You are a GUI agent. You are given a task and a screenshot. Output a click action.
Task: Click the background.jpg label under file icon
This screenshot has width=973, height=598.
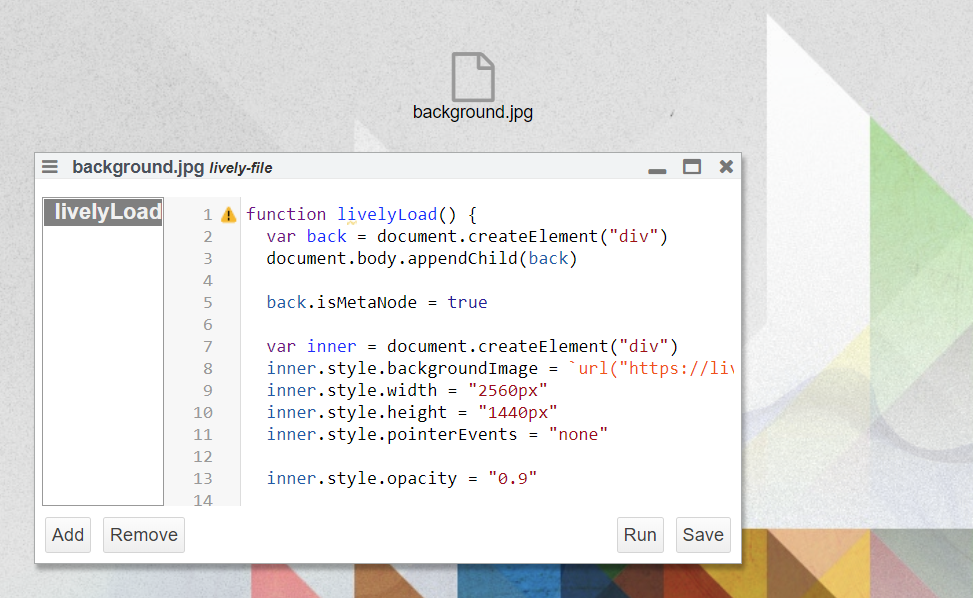(x=472, y=112)
